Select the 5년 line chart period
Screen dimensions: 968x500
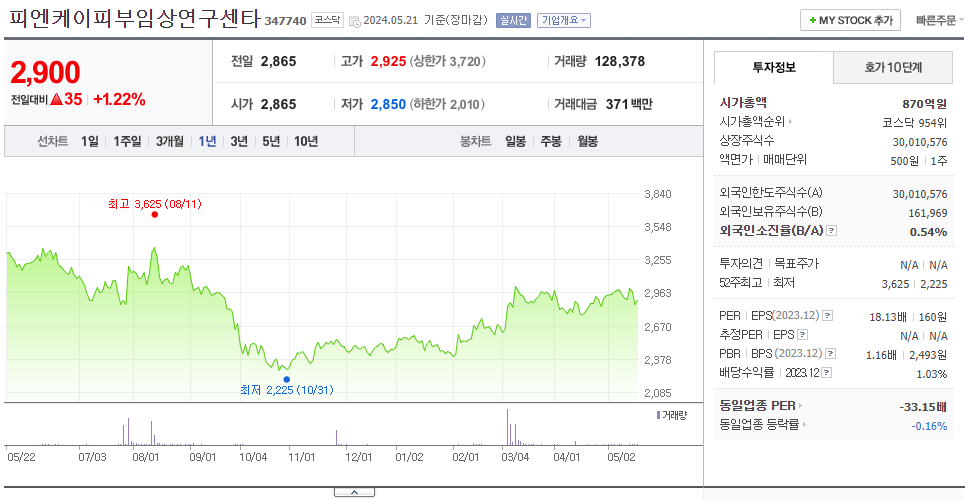pyautogui.click(x=271, y=141)
